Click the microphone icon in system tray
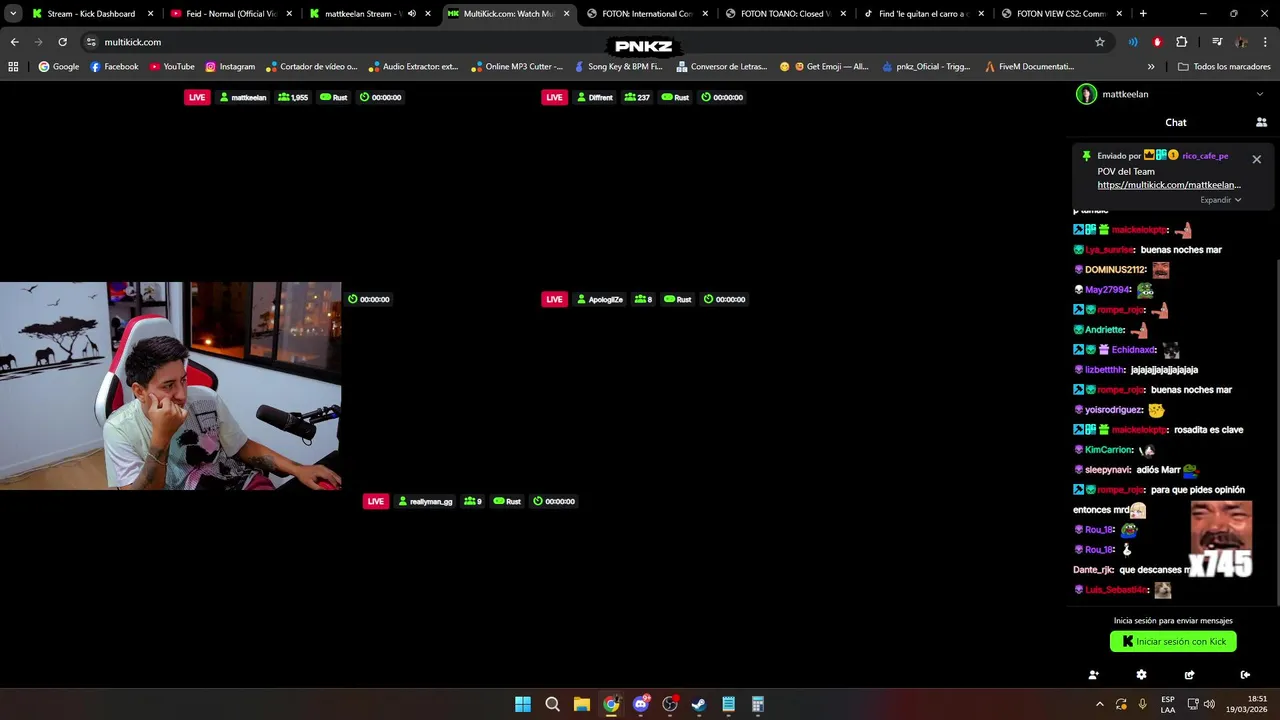1280x720 pixels. pyautogui.click(x=1142, y=704)
